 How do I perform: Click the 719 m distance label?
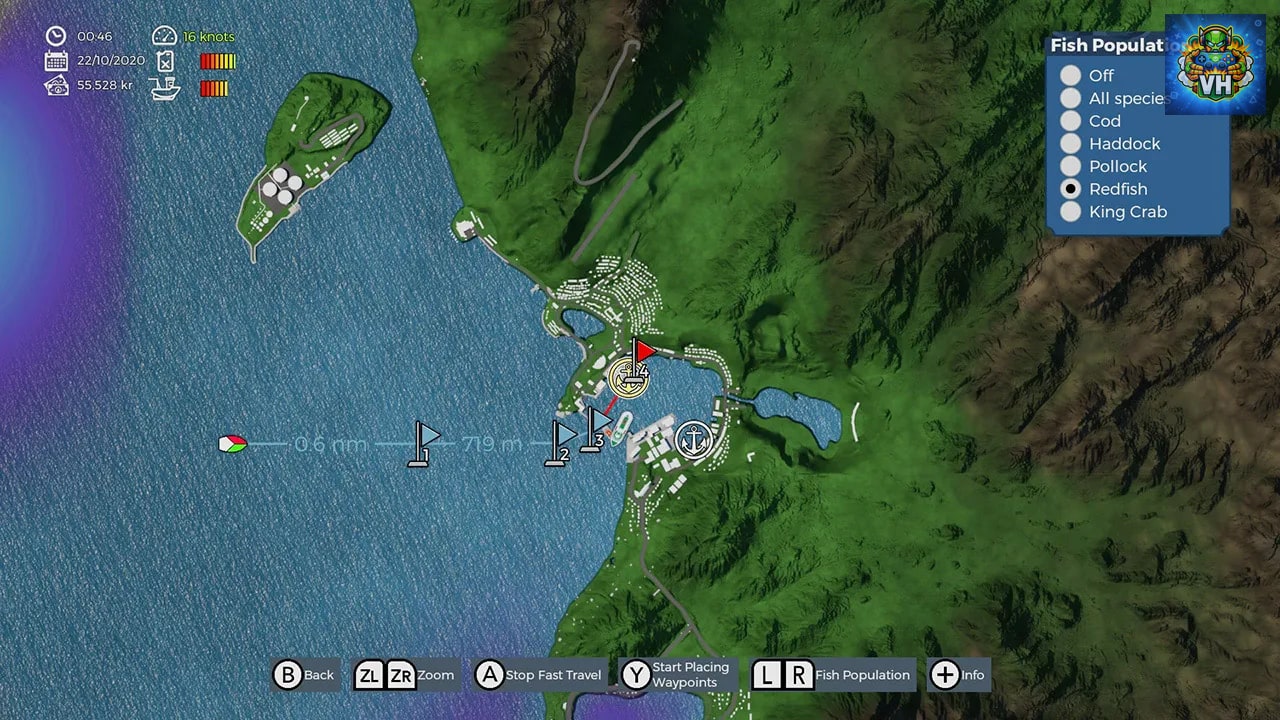pos(492,444)
